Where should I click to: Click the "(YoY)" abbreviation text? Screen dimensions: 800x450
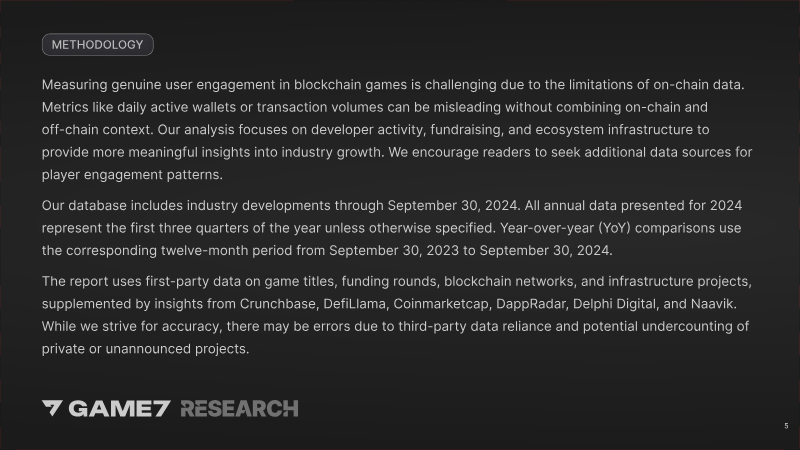(622, 227)
